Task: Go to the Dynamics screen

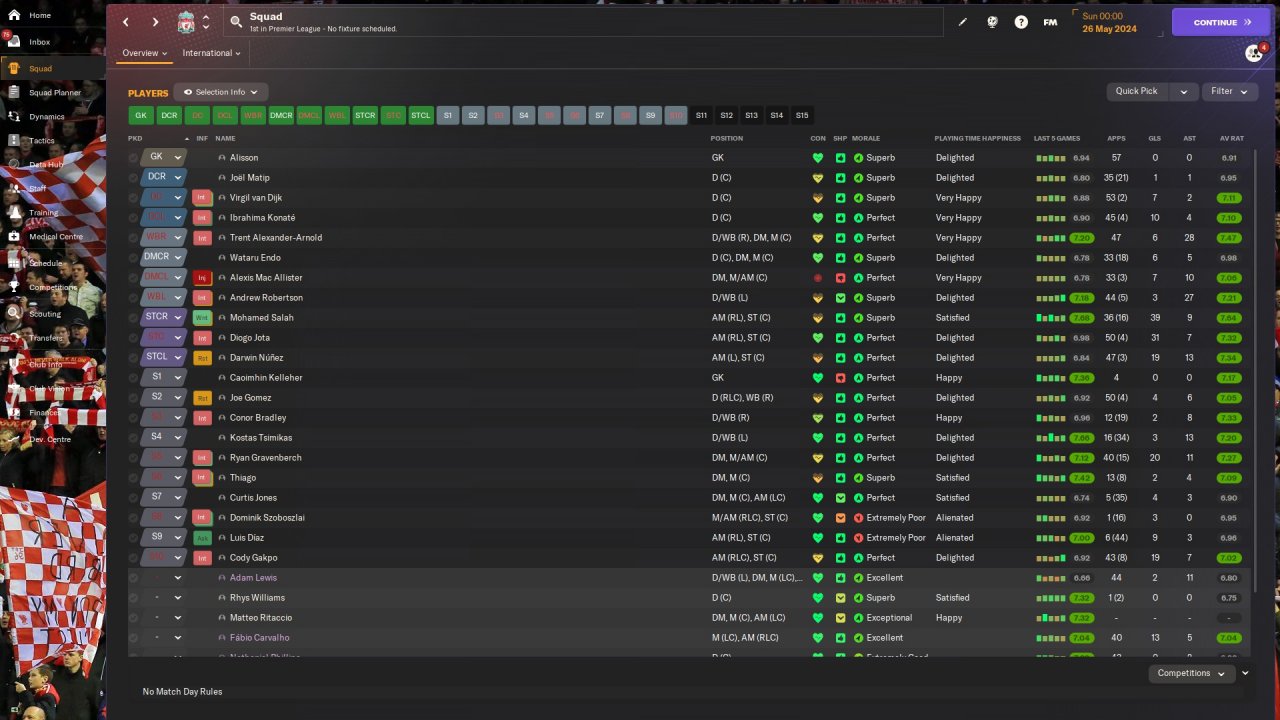Action: click(46, 117)
